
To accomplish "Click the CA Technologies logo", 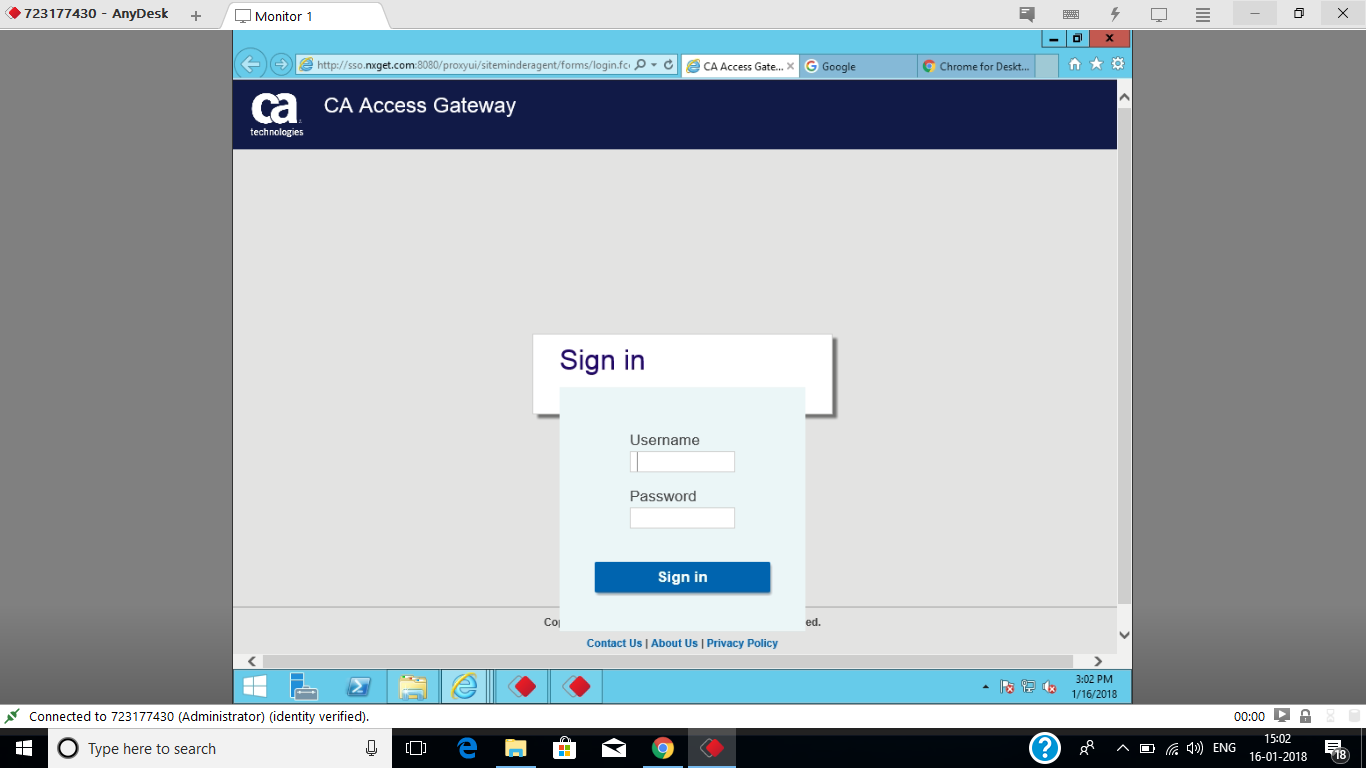I will point(275,112).
